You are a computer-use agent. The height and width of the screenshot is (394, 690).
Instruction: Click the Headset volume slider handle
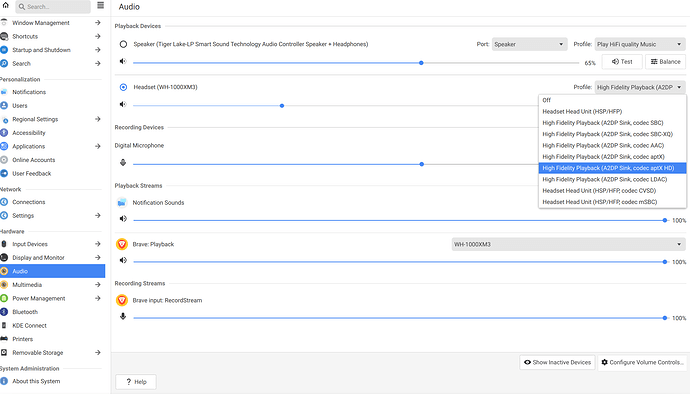pos(282,106)
